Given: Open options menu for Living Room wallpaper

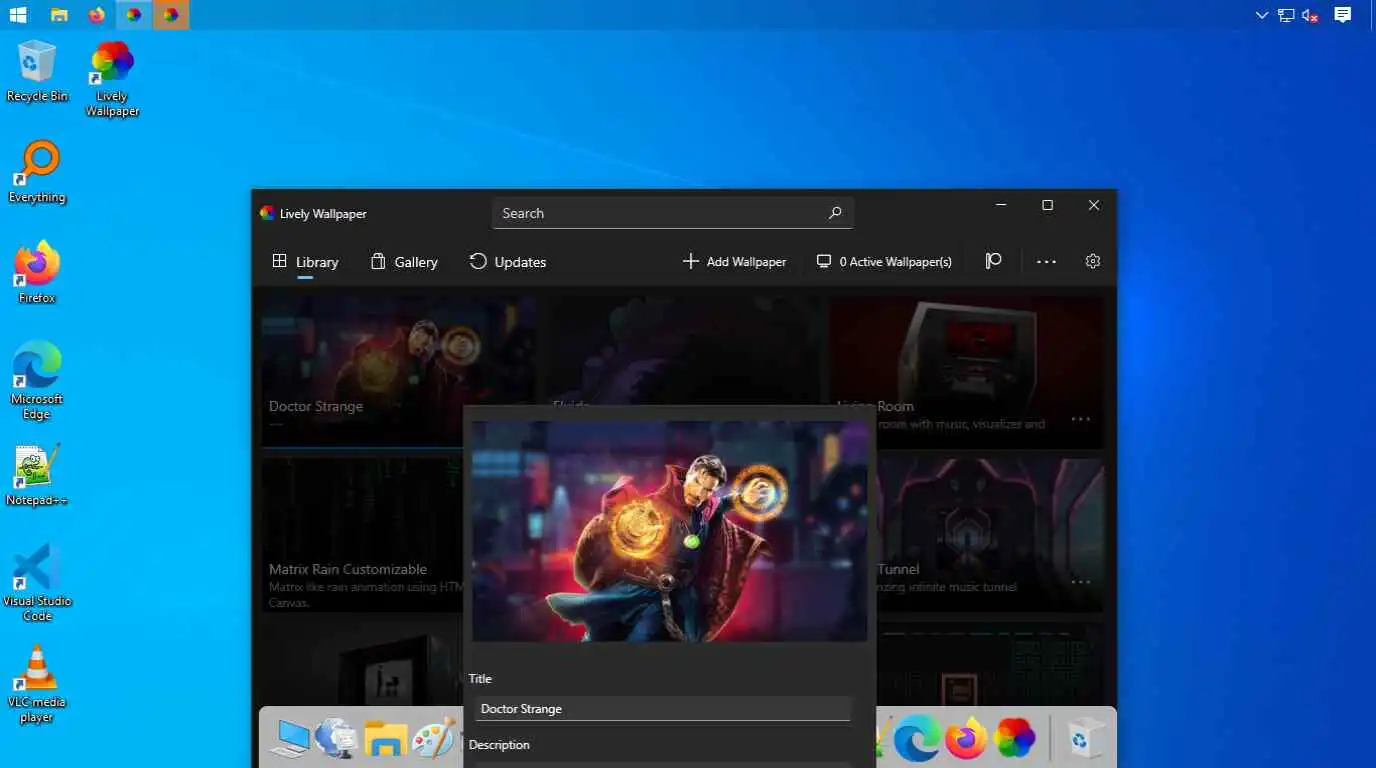Looking at the screenshot, I should [1080, 419].
